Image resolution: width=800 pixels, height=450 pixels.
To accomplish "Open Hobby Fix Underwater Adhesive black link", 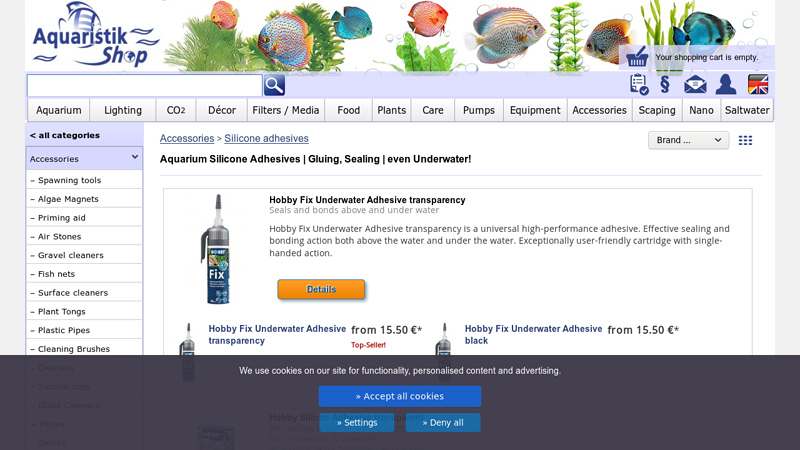I will coord(533,335).
